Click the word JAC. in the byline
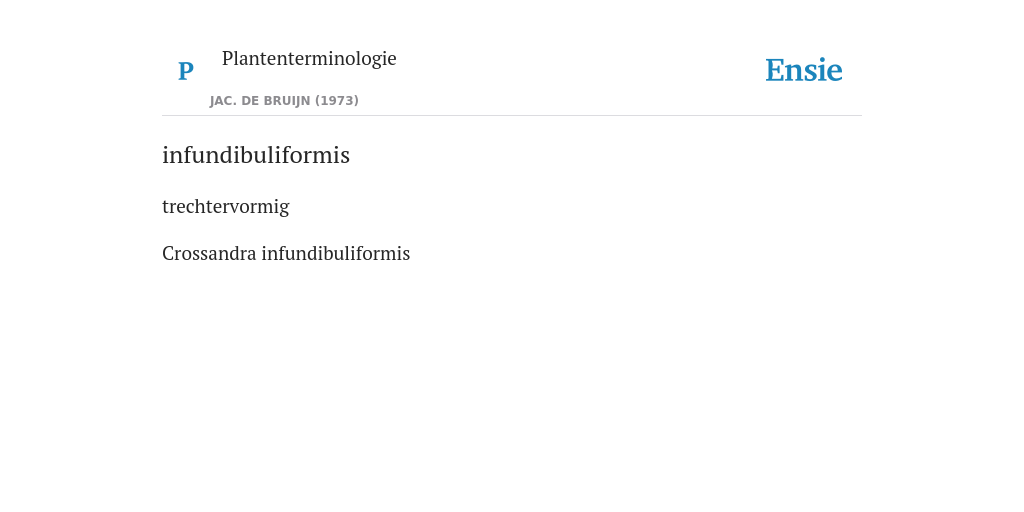 pyautogui.click(x=224, y=101)
